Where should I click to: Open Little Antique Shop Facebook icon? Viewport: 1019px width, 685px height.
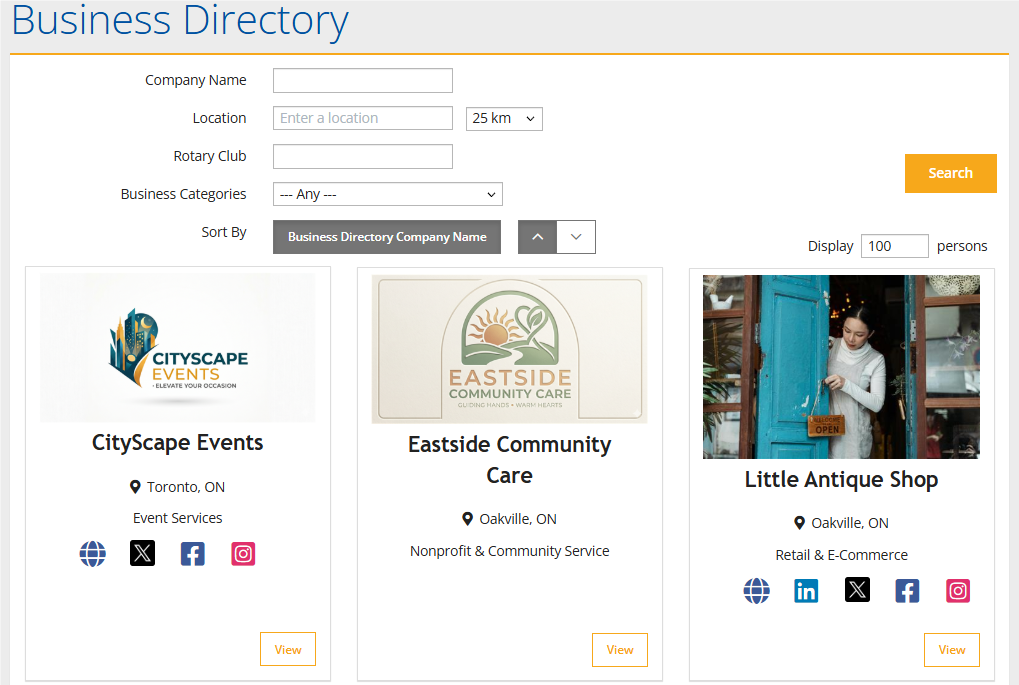(907, 591)
